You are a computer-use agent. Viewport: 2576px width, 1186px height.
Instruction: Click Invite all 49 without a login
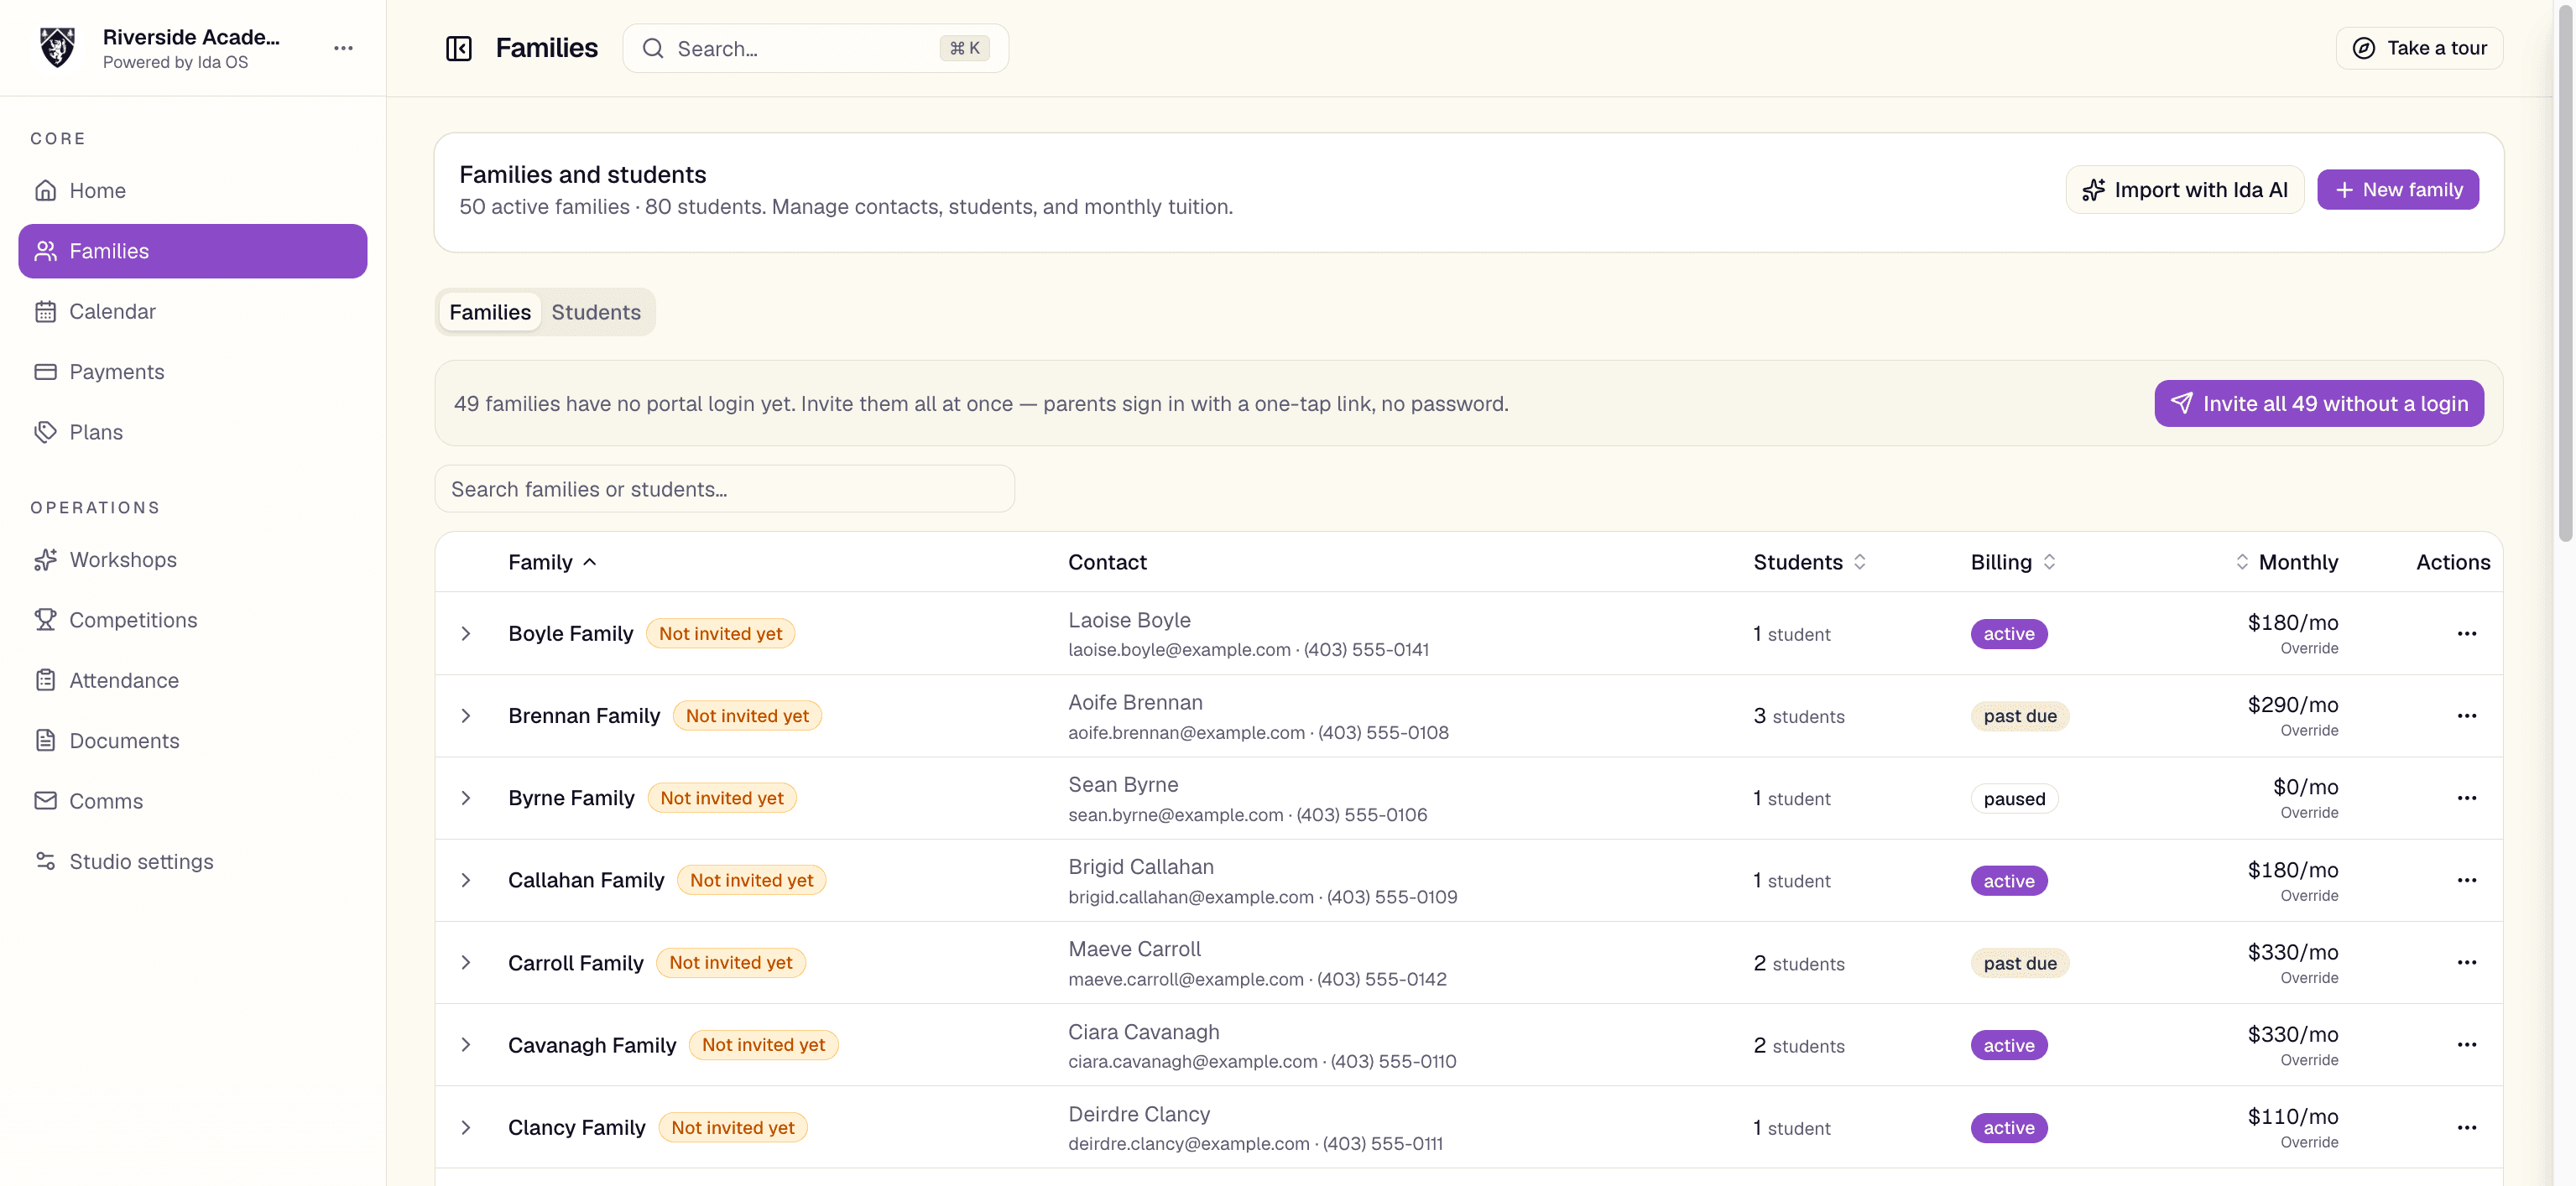coord(2319,403)
